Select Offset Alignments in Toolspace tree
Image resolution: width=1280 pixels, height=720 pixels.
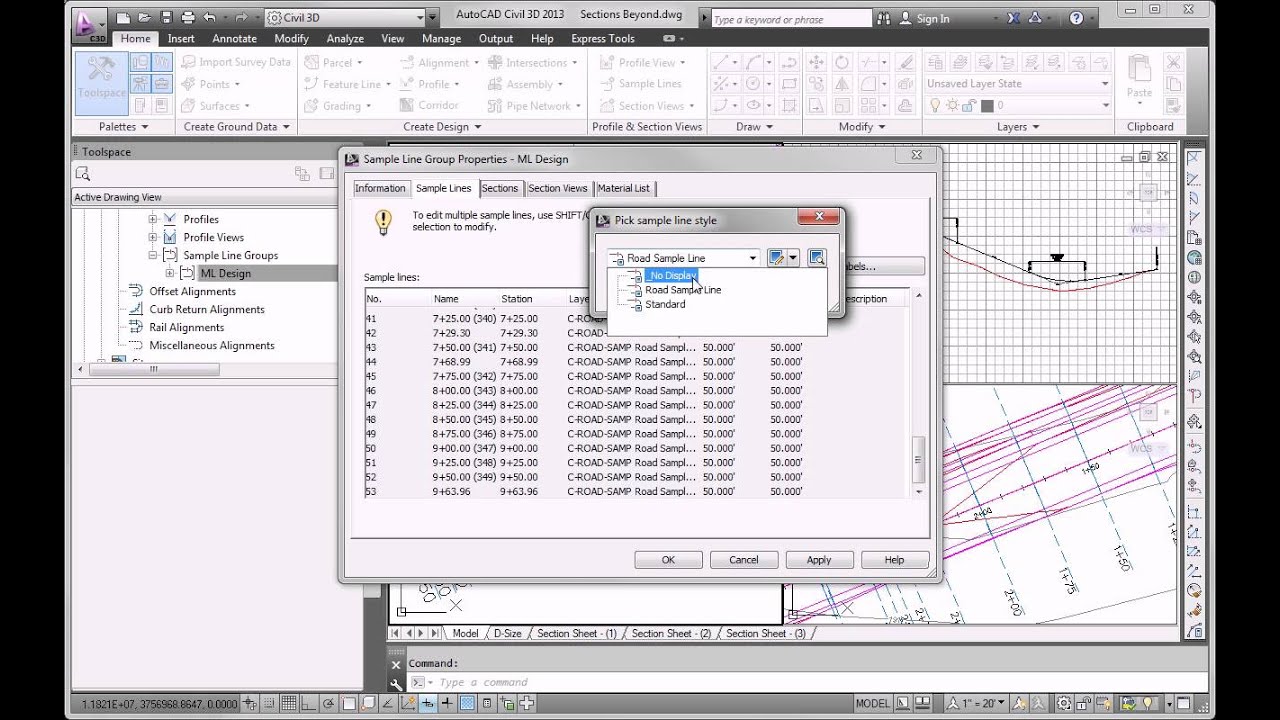pyautogui.click(x=192, y=291)
